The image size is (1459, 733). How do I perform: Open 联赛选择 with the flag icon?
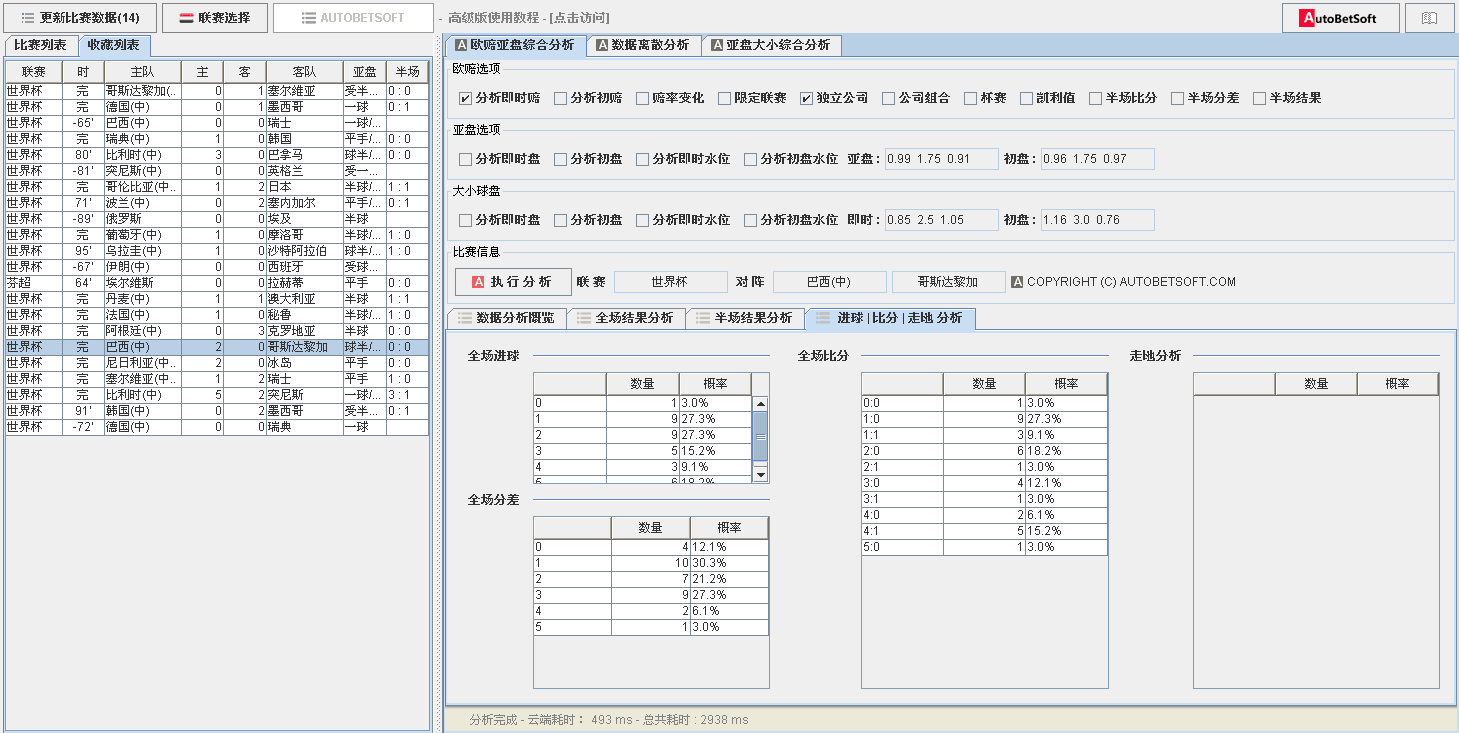(x=215, y=18)
